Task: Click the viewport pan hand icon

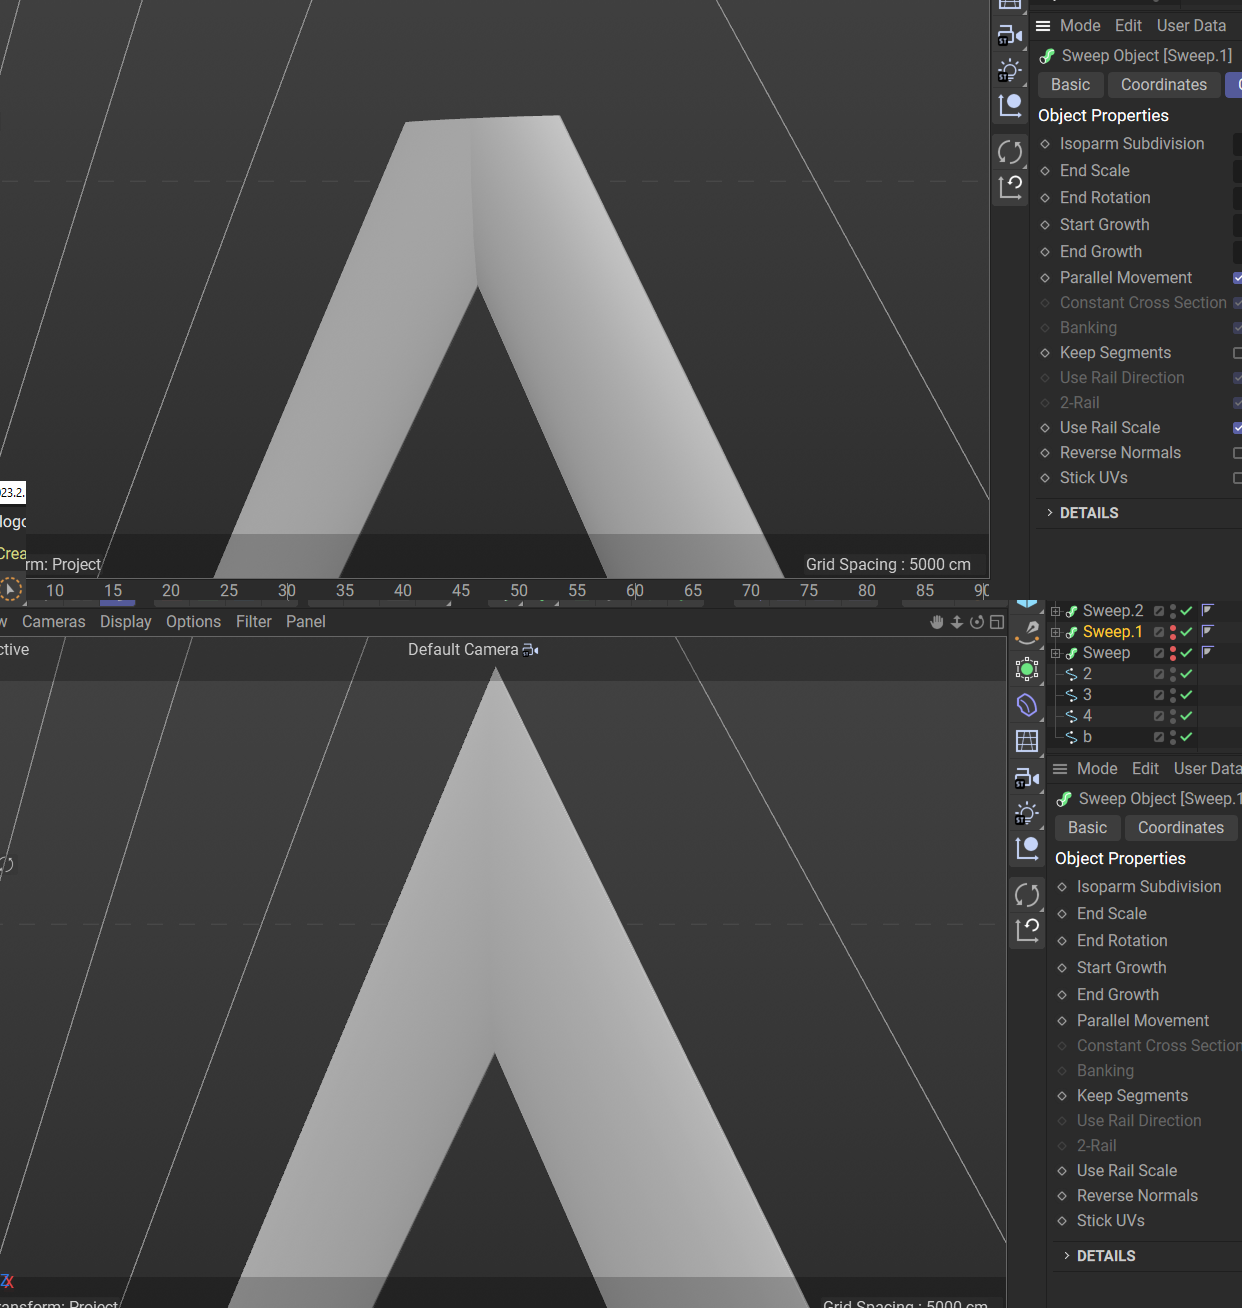Action: pyautogui.click(x=937, y=622)
